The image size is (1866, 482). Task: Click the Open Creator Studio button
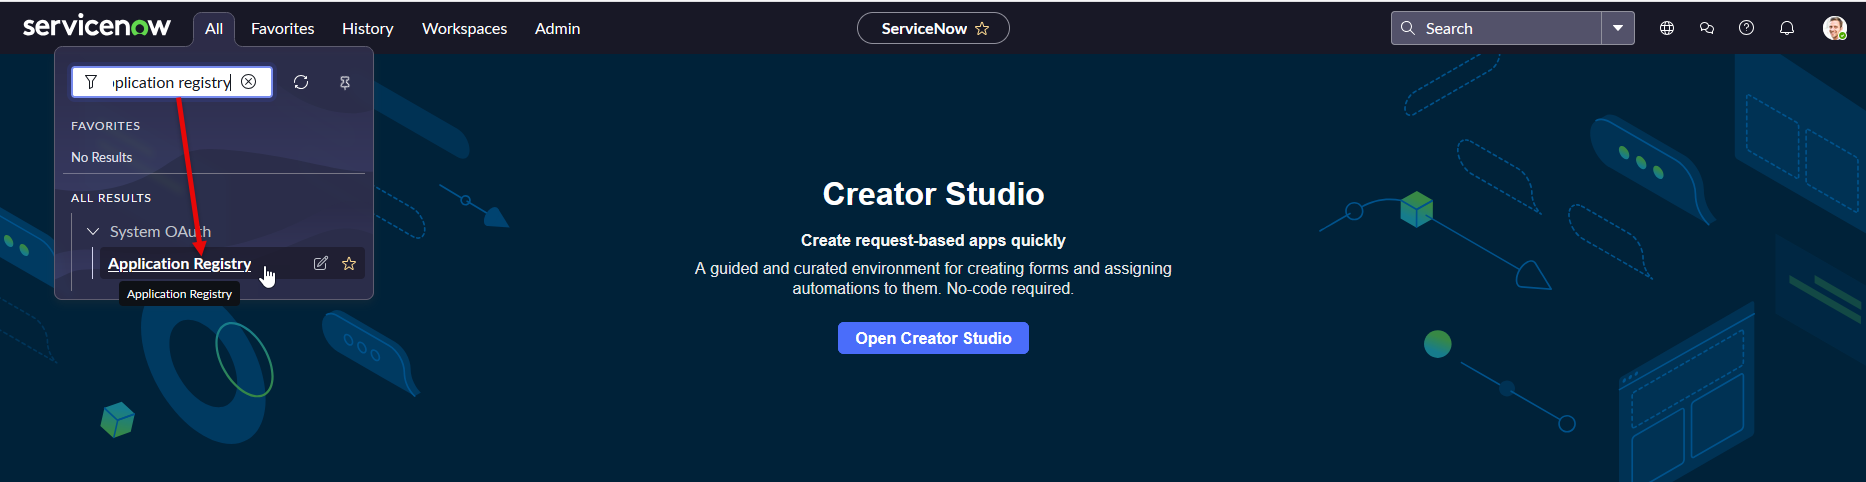932,338
